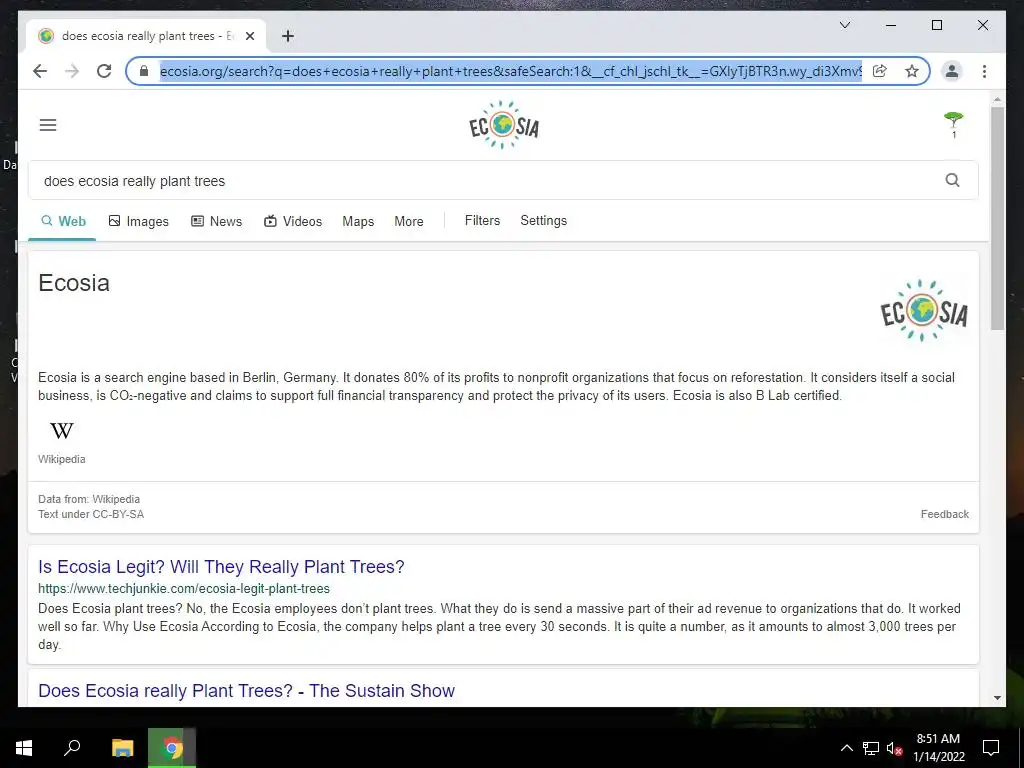Click the scrollbar down arrow

pyautogui.click(x=997, y=697)
